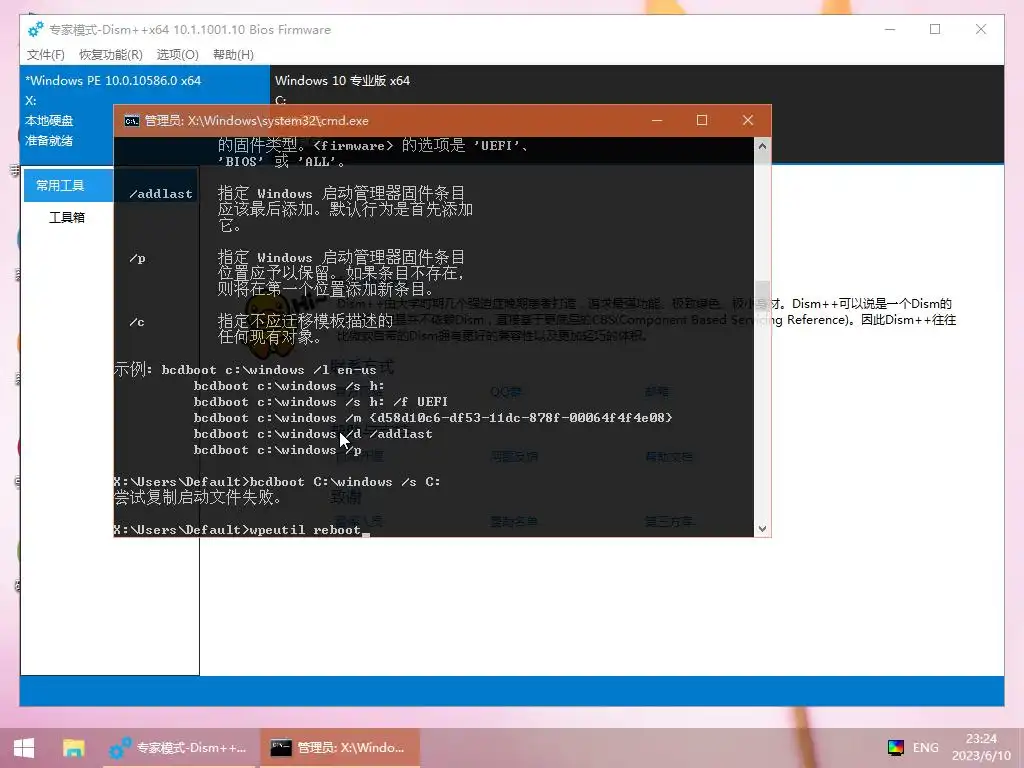
Task: Open the 文件(F) menu in Dism++
Action: (46, 55)
